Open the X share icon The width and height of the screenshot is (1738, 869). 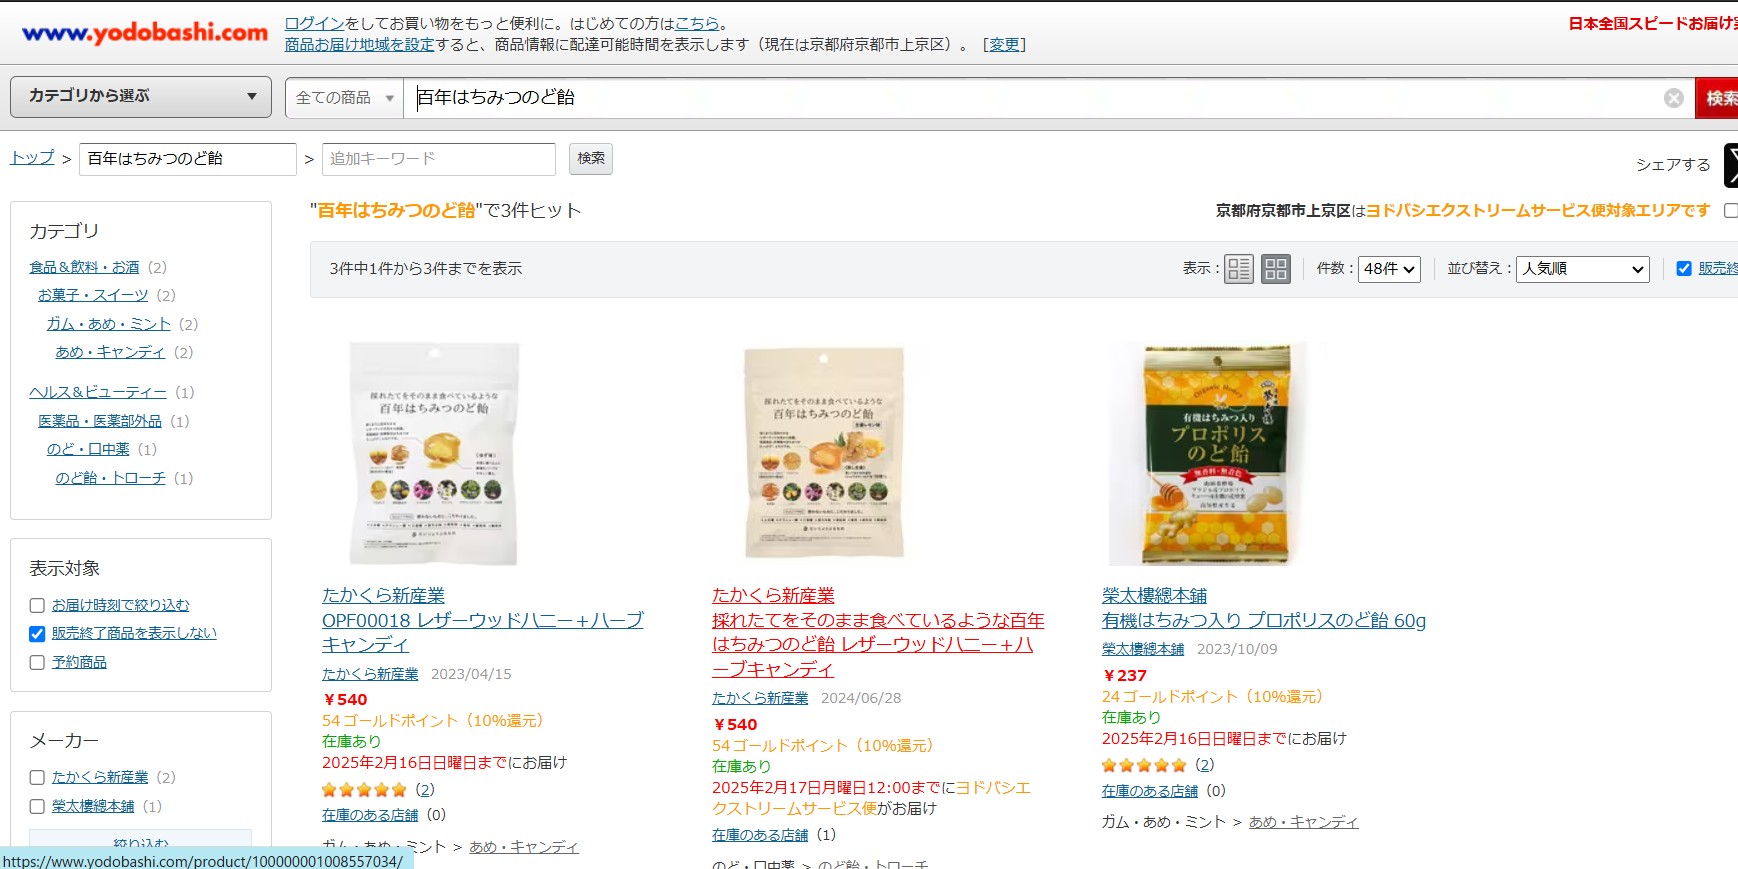tap(1731, 165)
